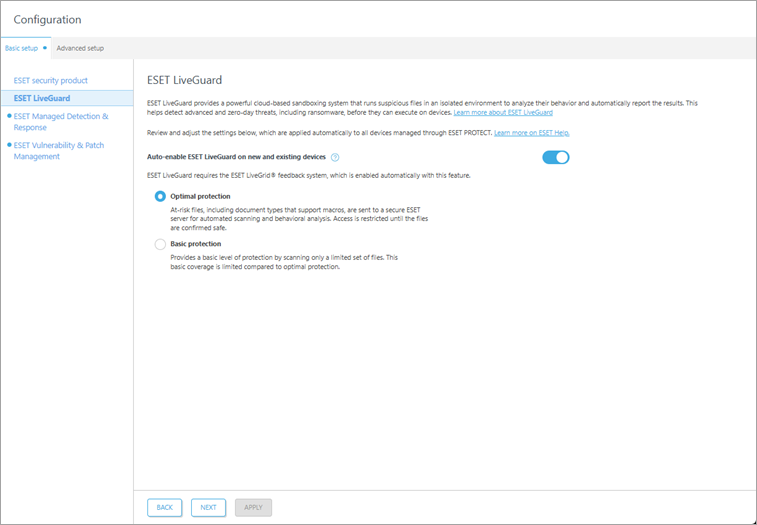
Task: Click Basic protection description paragraph
Action: (284, 262)
